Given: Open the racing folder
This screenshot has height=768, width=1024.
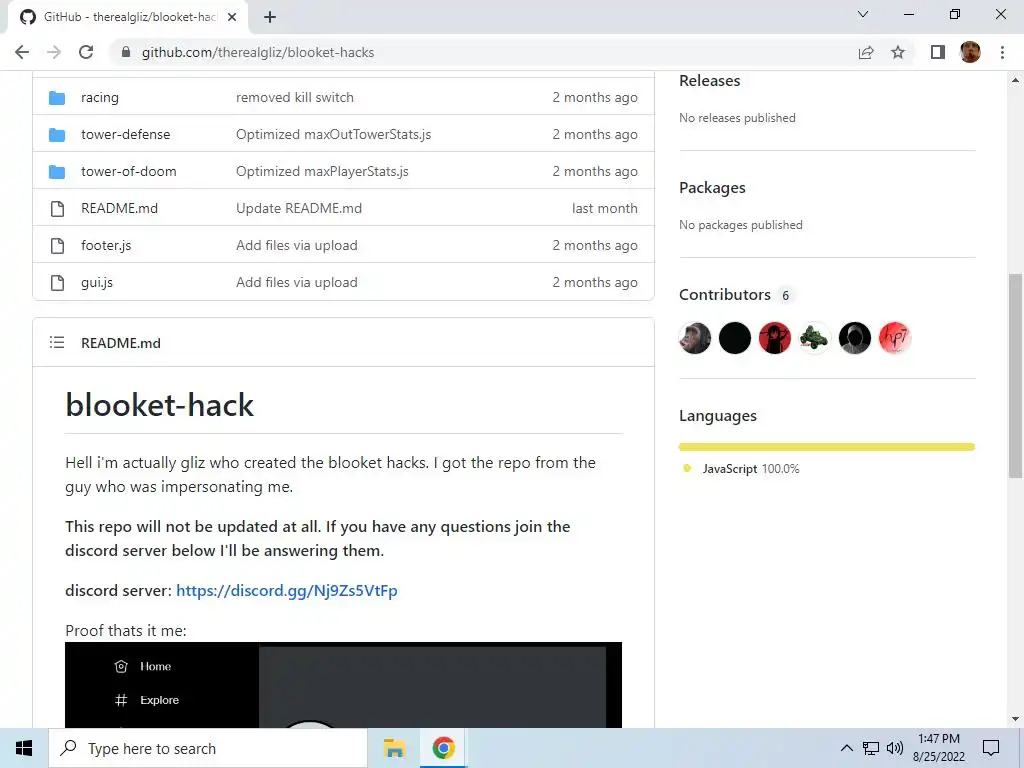Looking at the screenshot, I should click(99, 97).
